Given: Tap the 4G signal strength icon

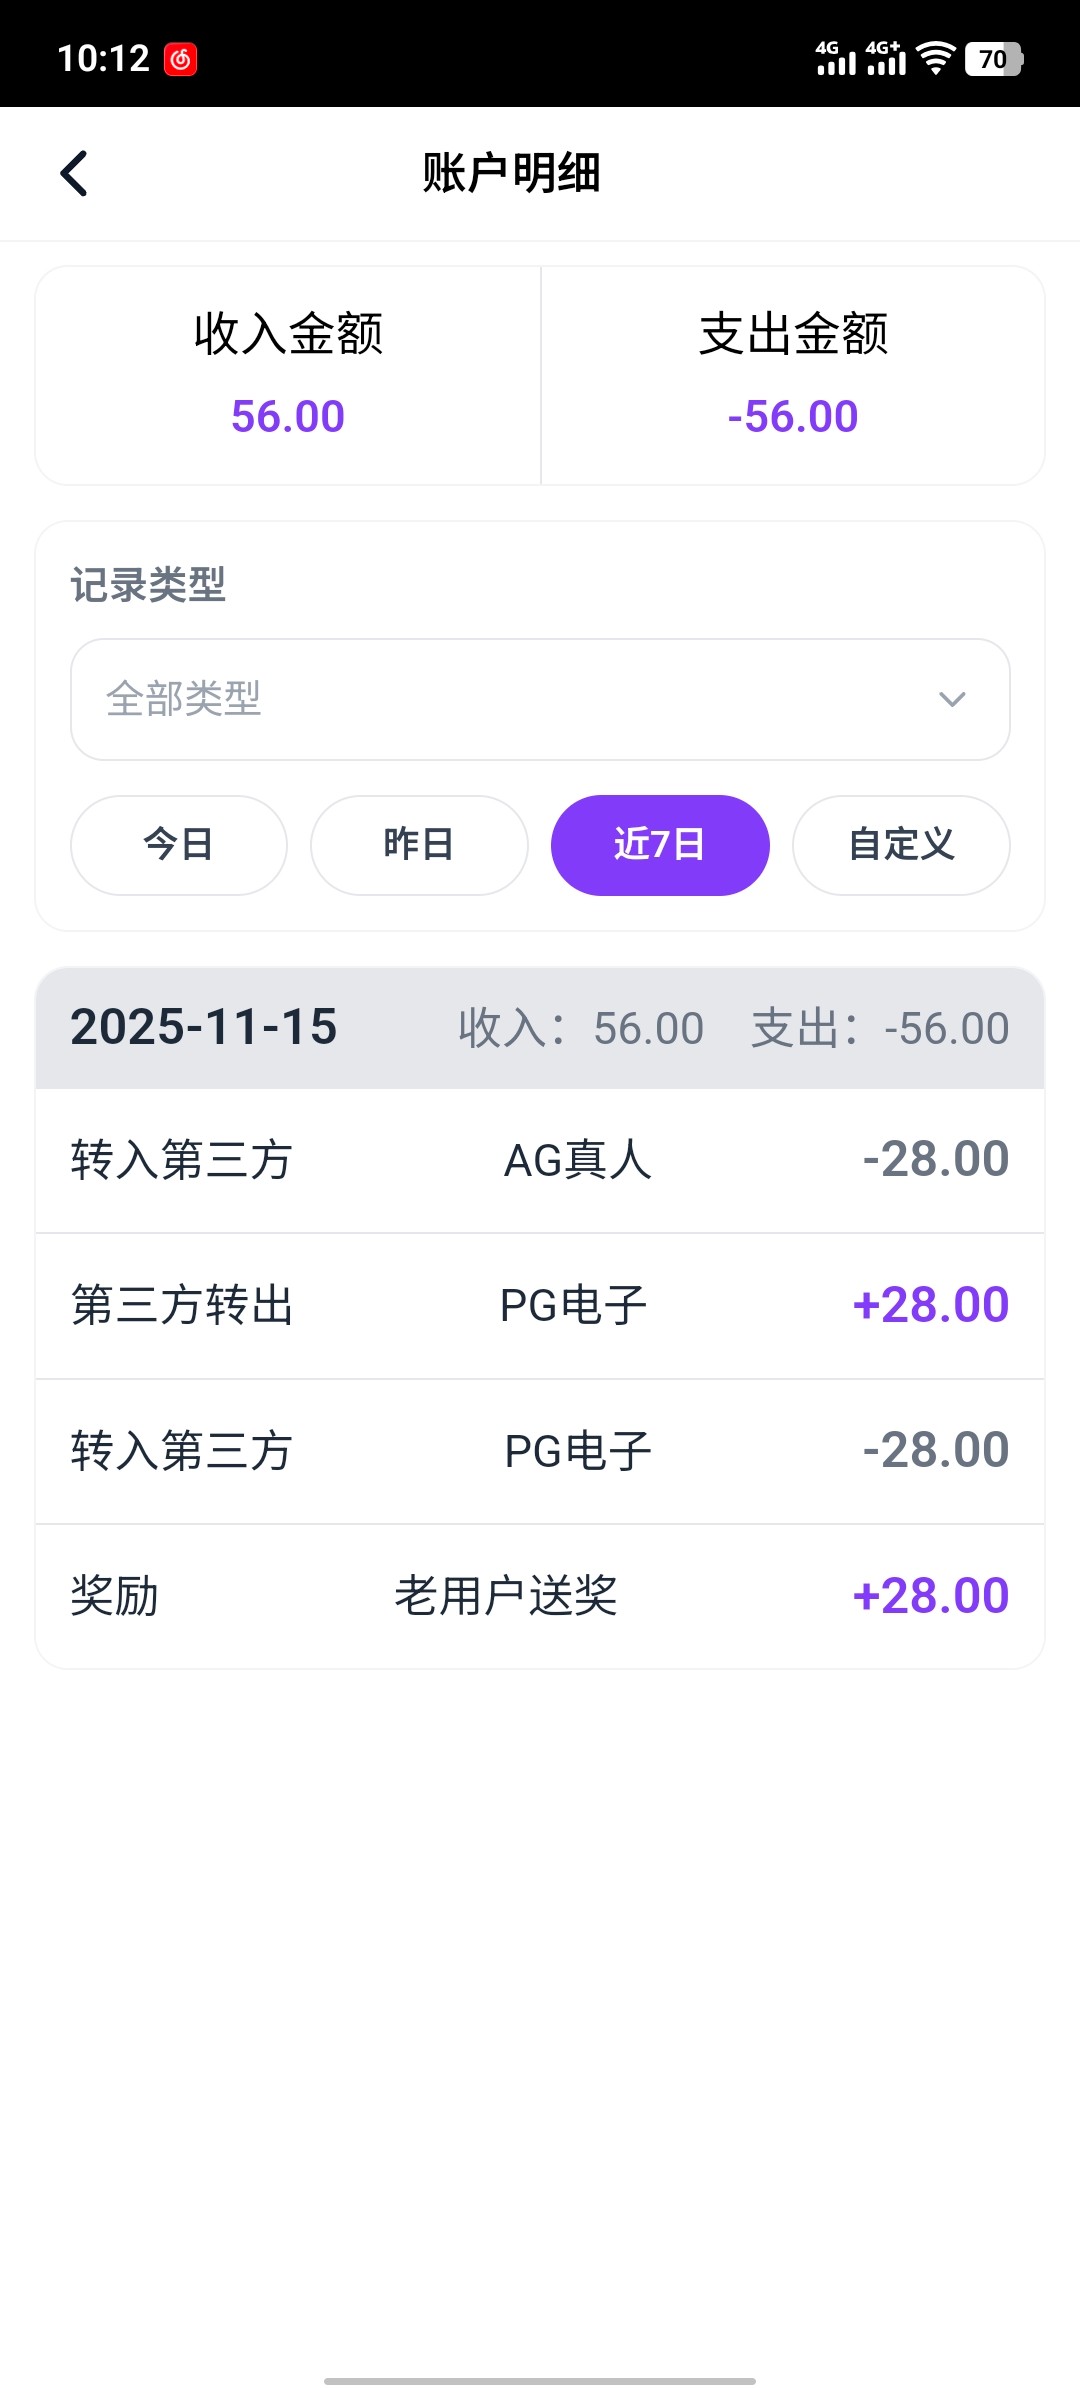Looking at the screenshot, I should (835, 59).
